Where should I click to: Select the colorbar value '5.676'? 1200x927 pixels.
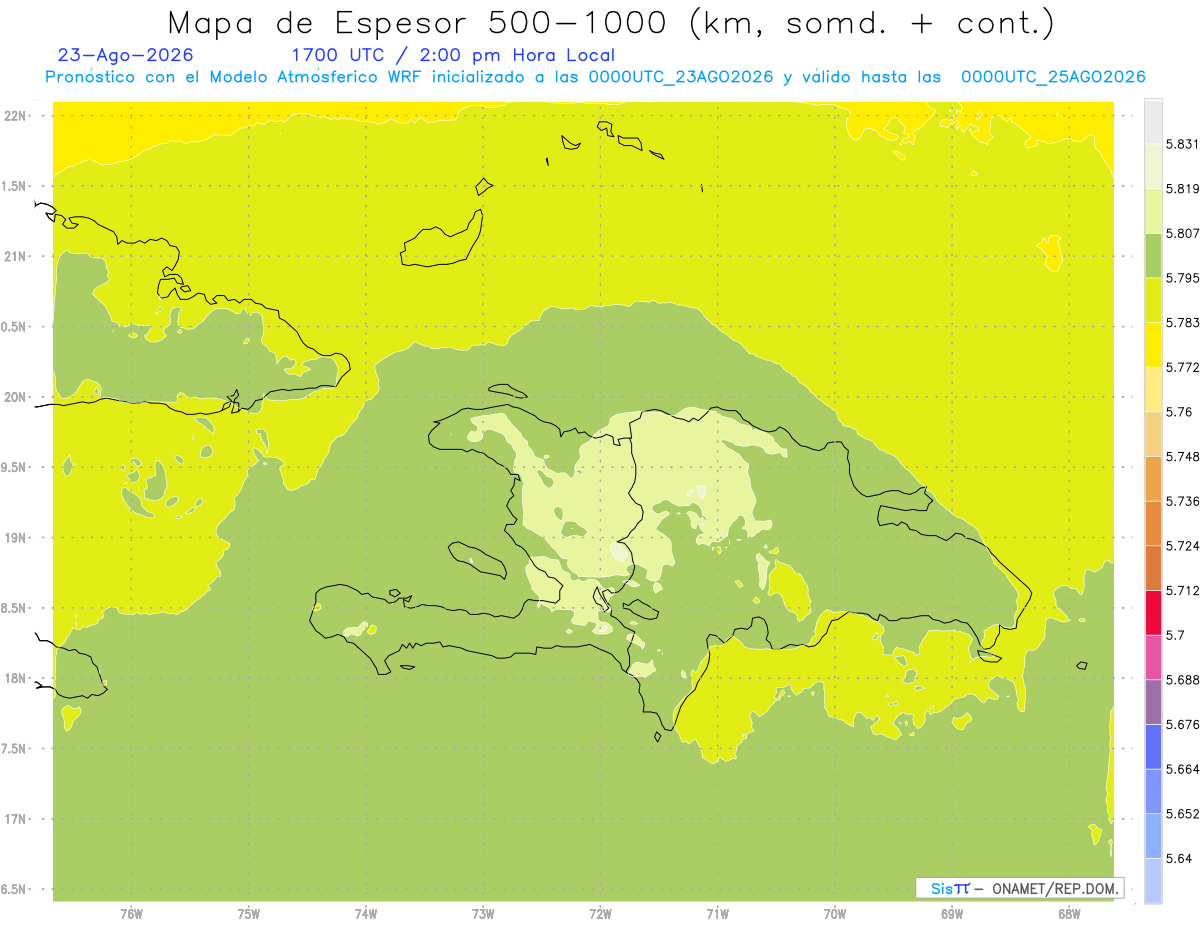(x=1182, y=725)
